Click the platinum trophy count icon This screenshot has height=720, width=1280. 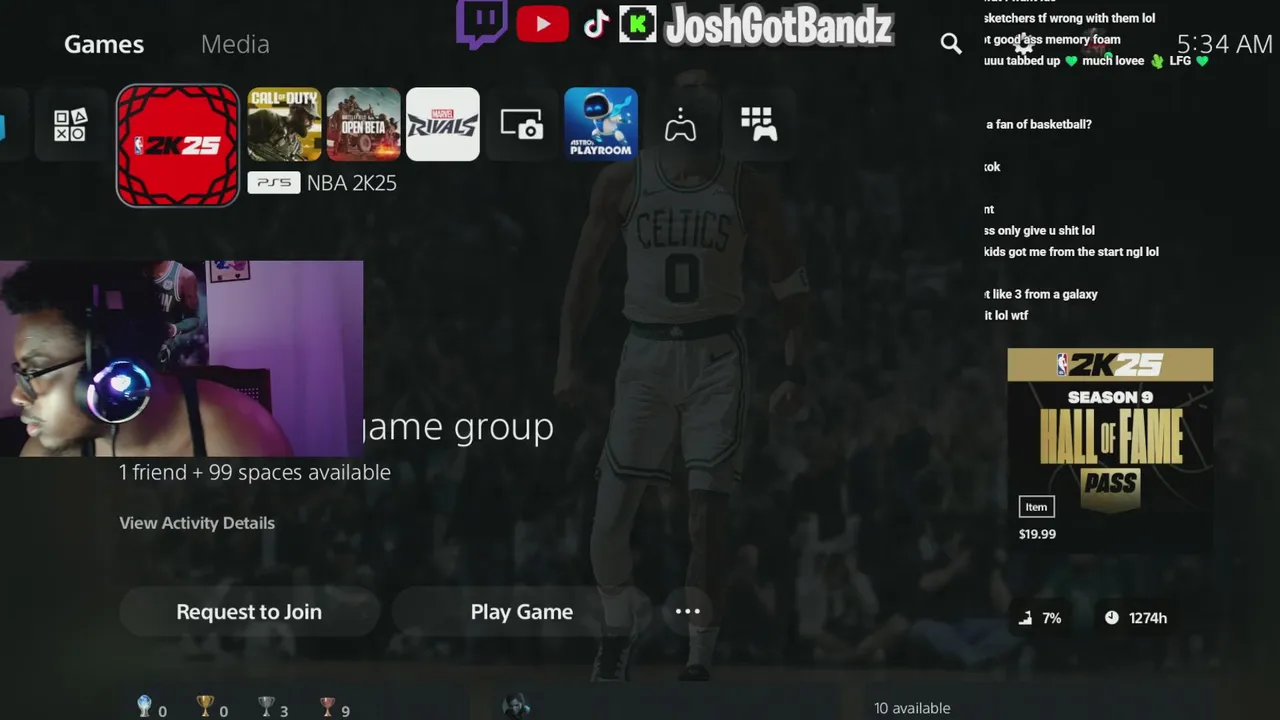[145, 707]
